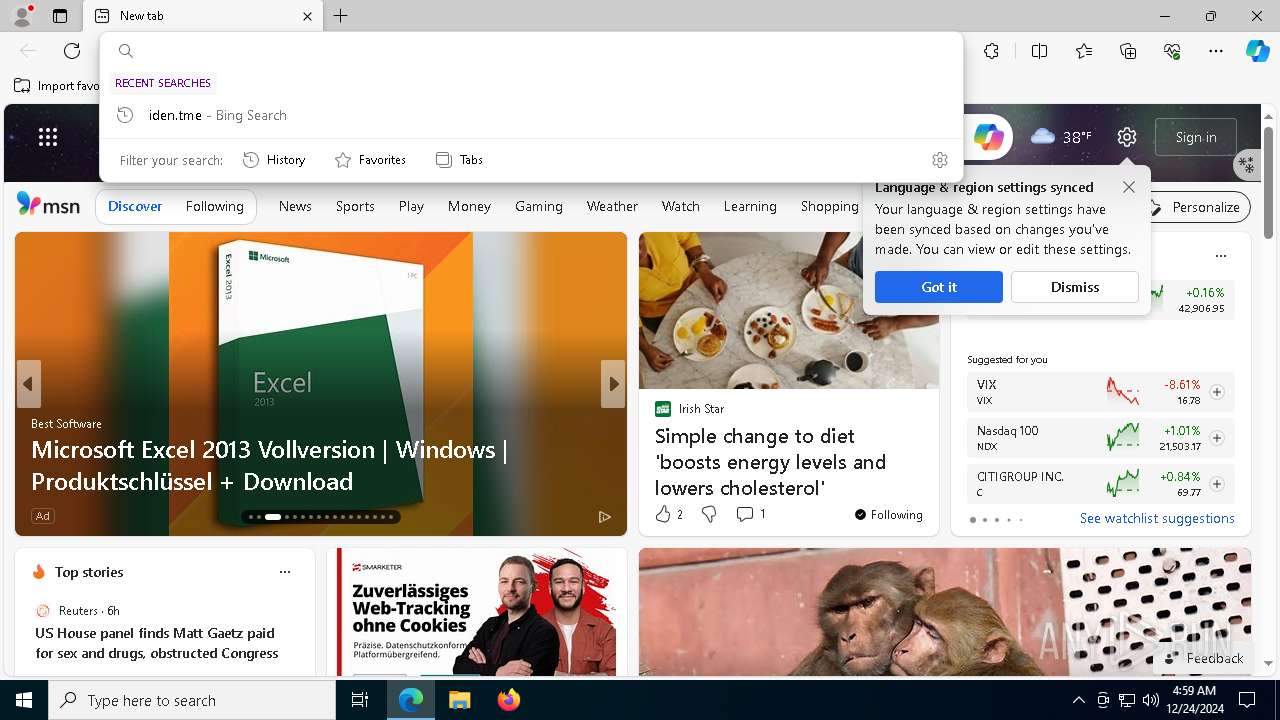
Task: Show previous carousel slide arrow
Action: coord(28,384)
